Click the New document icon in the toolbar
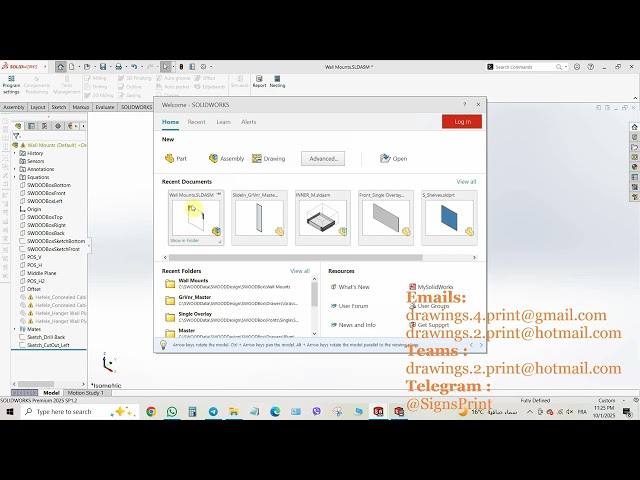This screenshot has height=480, width=640. pyautogui.click(x=72, y=67)
